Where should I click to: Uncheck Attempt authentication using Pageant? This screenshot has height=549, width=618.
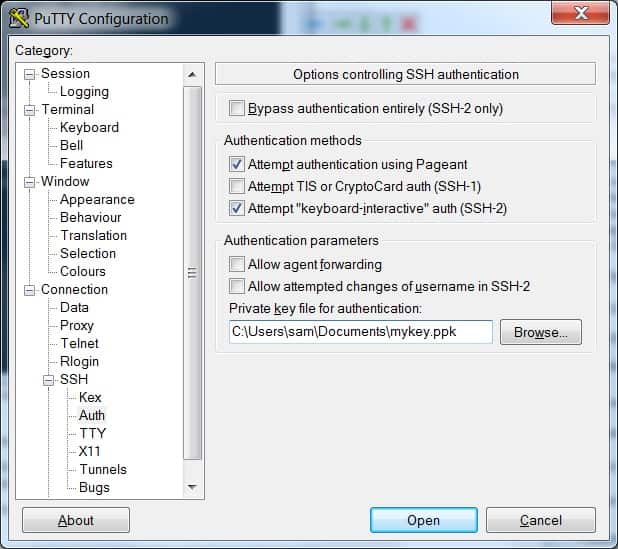236,164
